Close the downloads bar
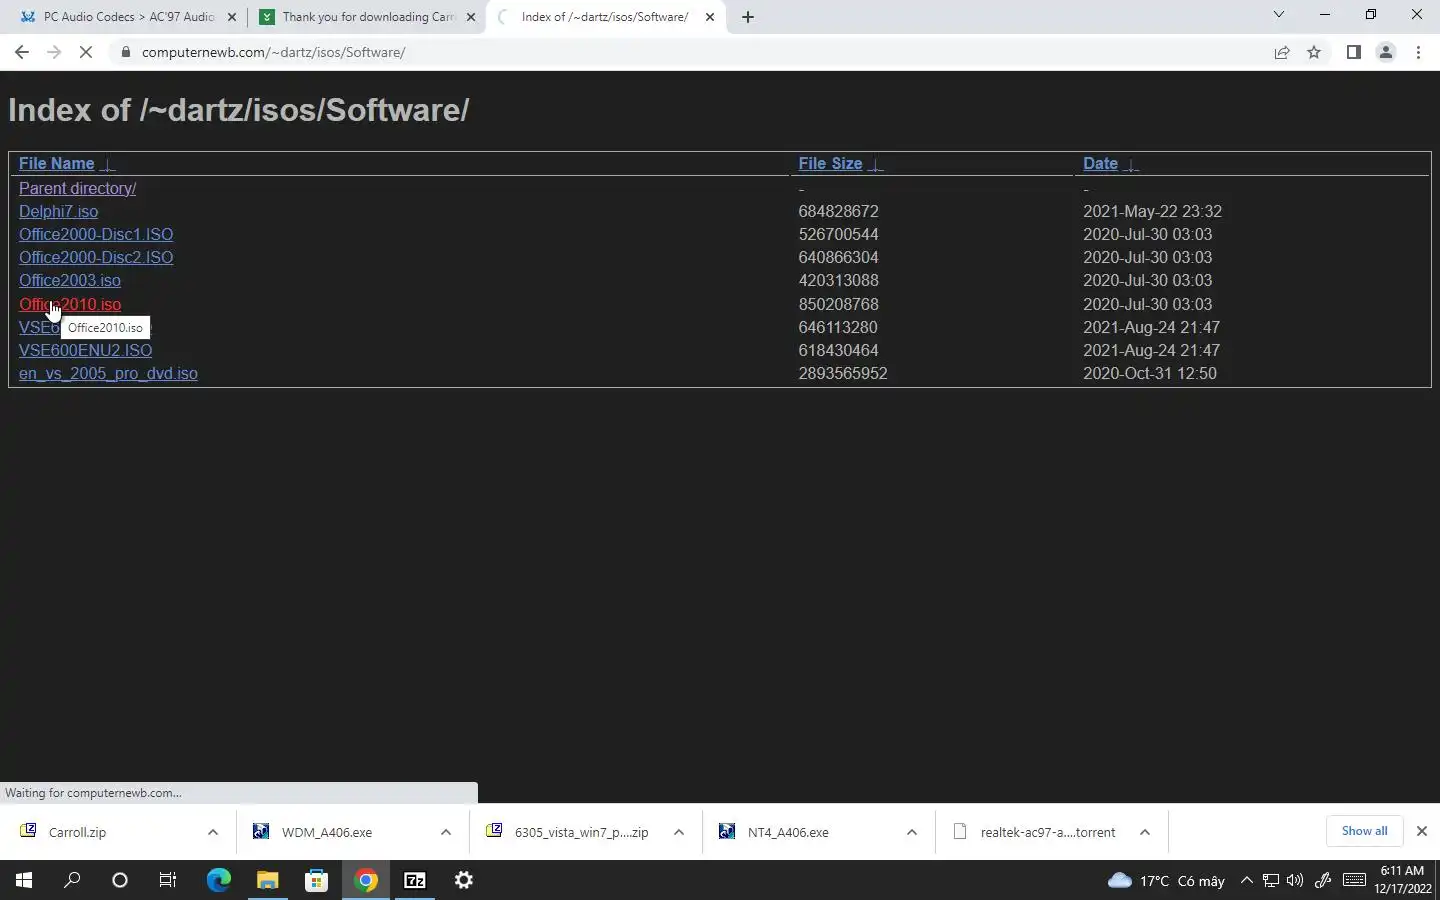 point(1421,831)
